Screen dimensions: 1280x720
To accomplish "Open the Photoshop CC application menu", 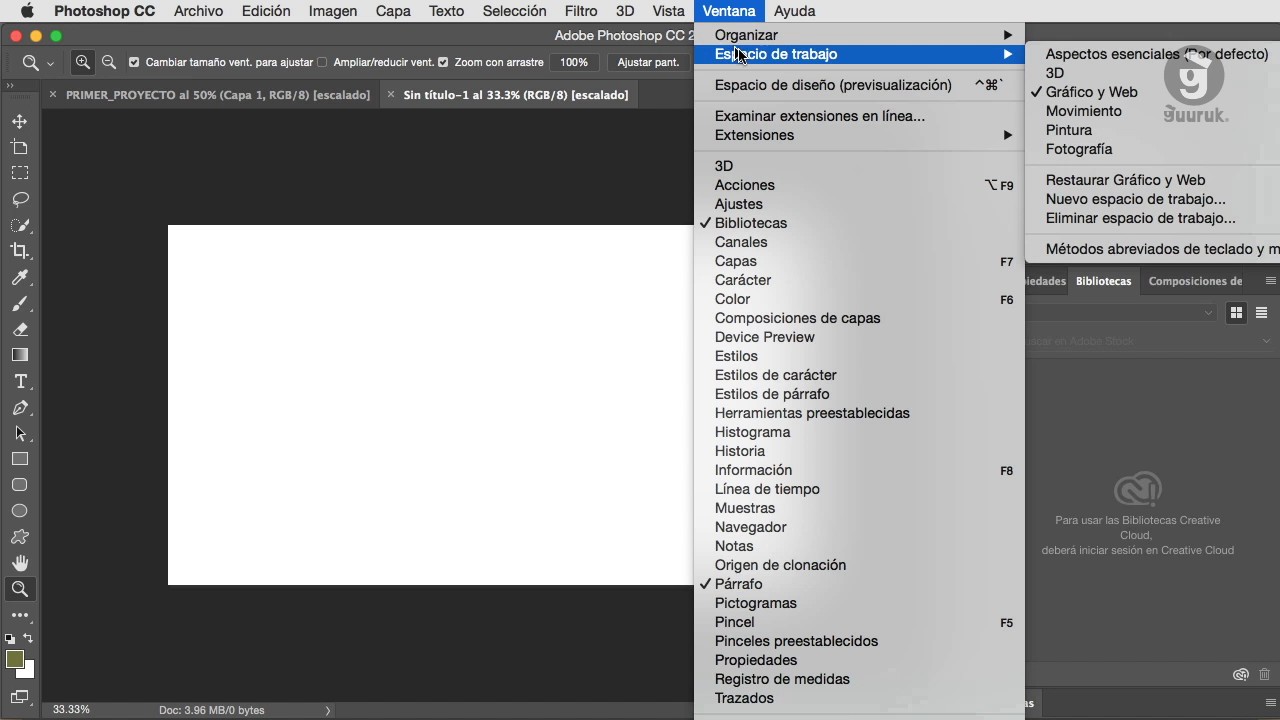I will click(104, 11).
